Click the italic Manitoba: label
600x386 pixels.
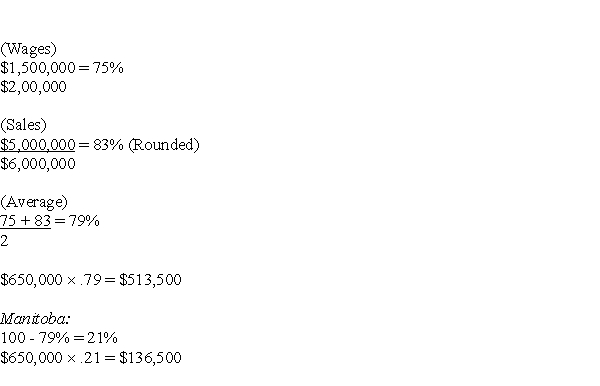35,319
